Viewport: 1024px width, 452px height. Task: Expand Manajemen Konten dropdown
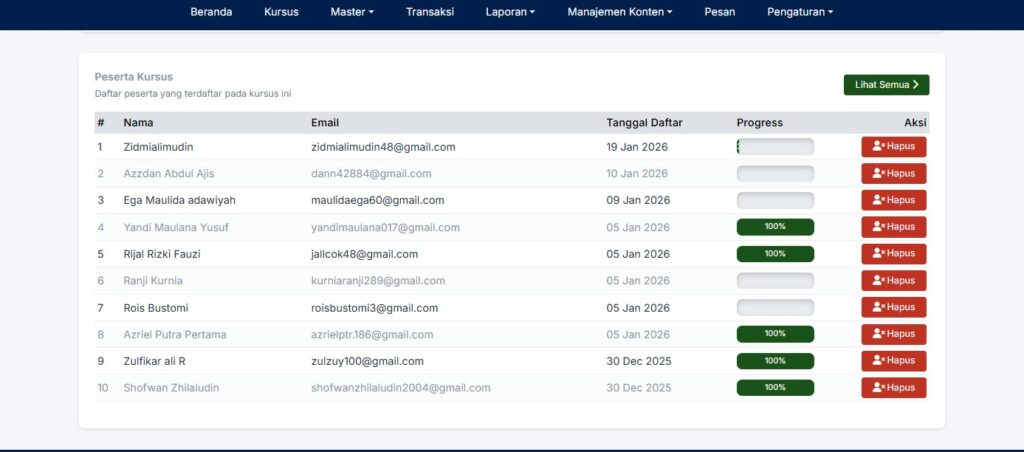[x=619, y=12]
